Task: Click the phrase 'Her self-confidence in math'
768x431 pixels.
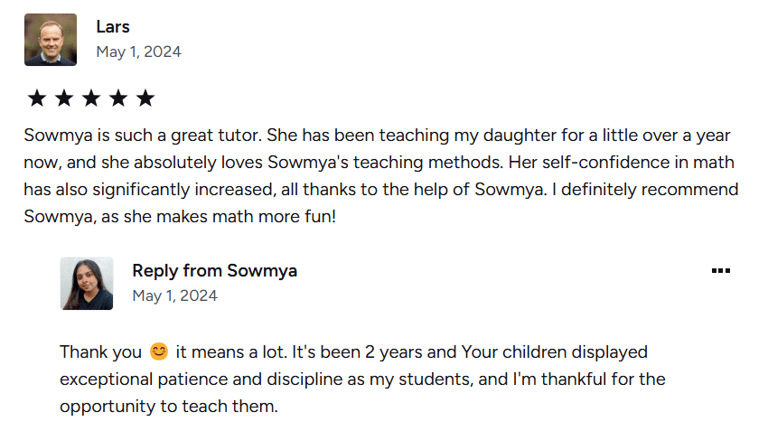Action: 622,162
